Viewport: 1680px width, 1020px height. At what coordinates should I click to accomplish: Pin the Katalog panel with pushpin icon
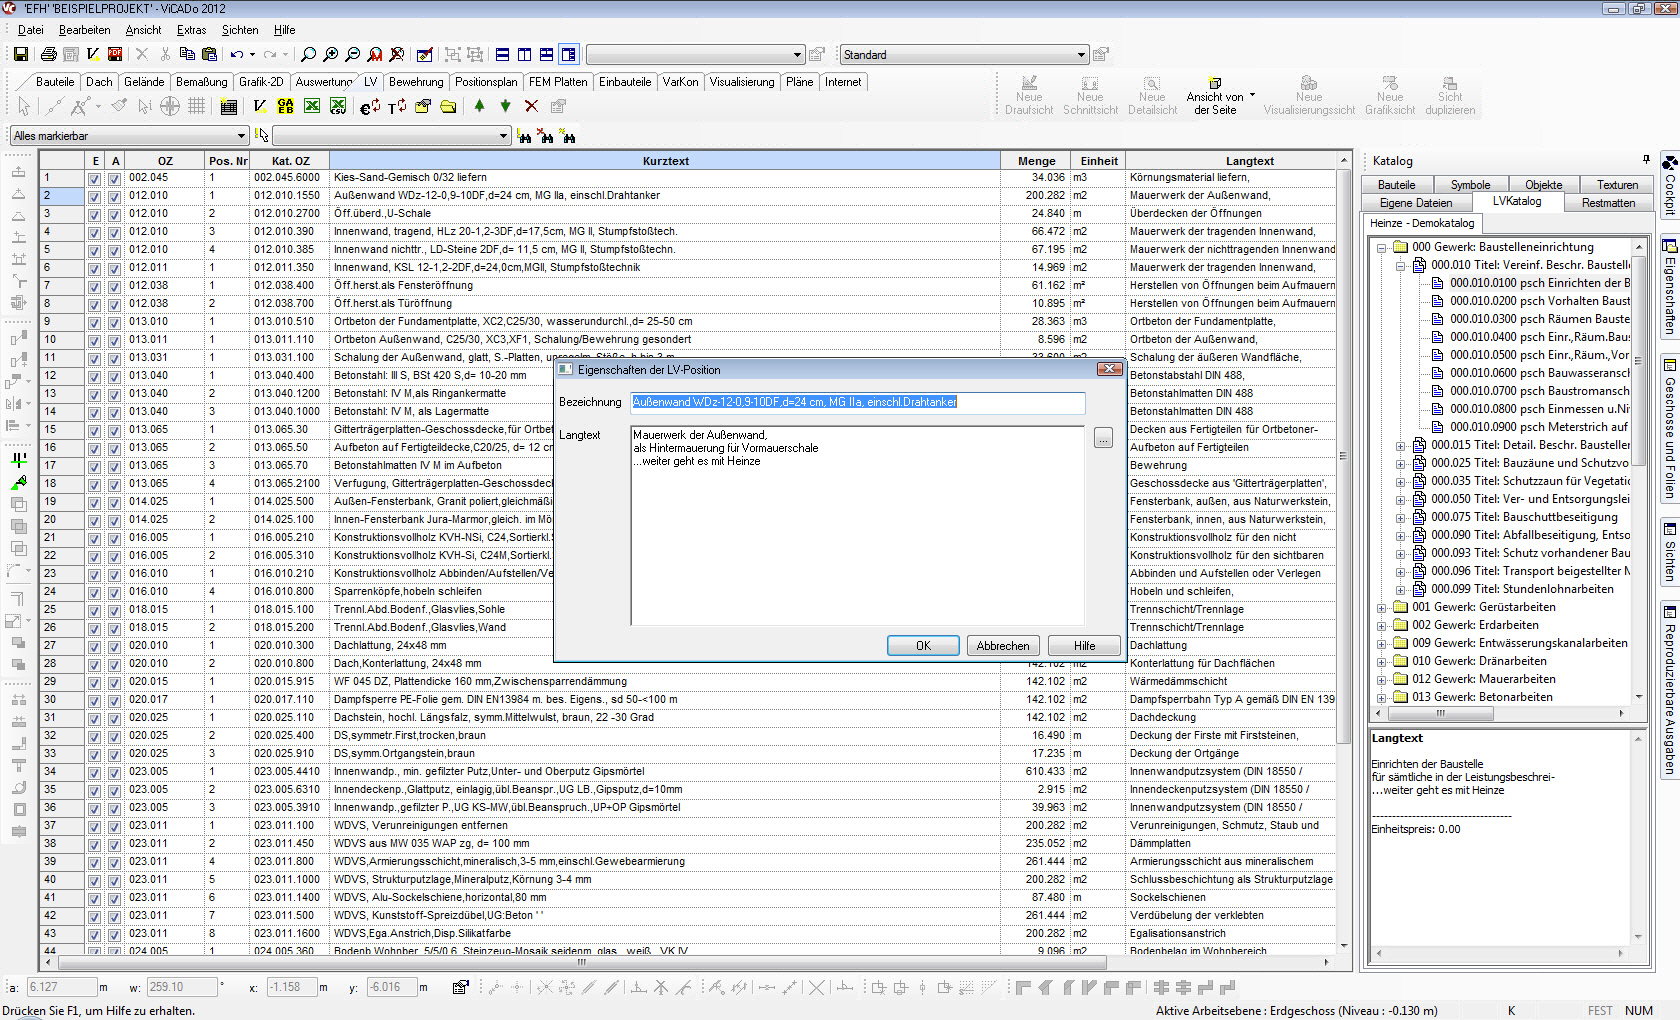1646,160
